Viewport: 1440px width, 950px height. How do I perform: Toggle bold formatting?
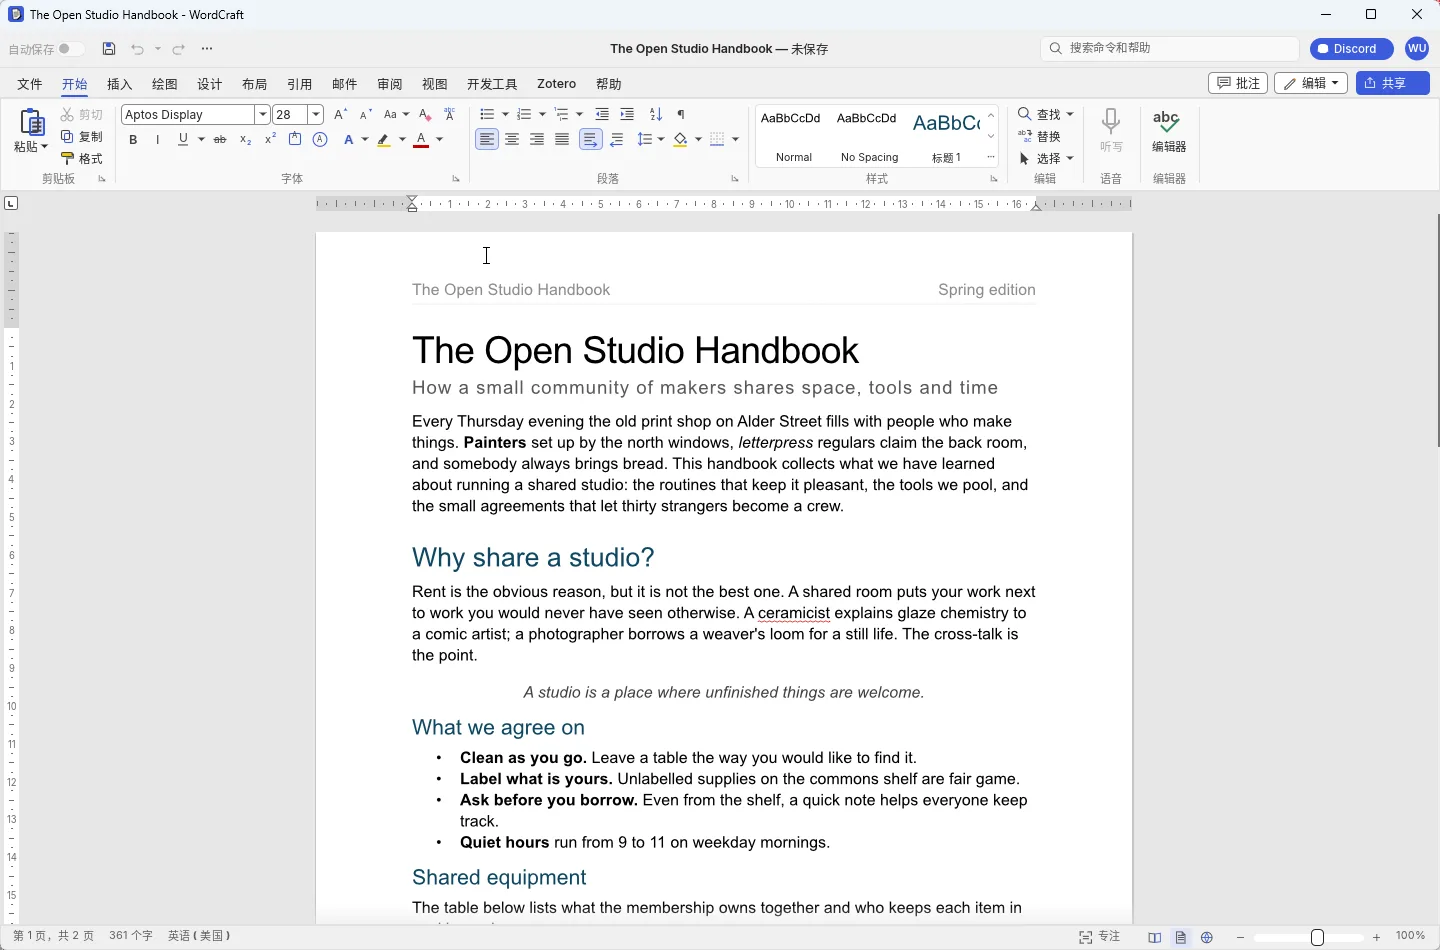click(133, 140)
